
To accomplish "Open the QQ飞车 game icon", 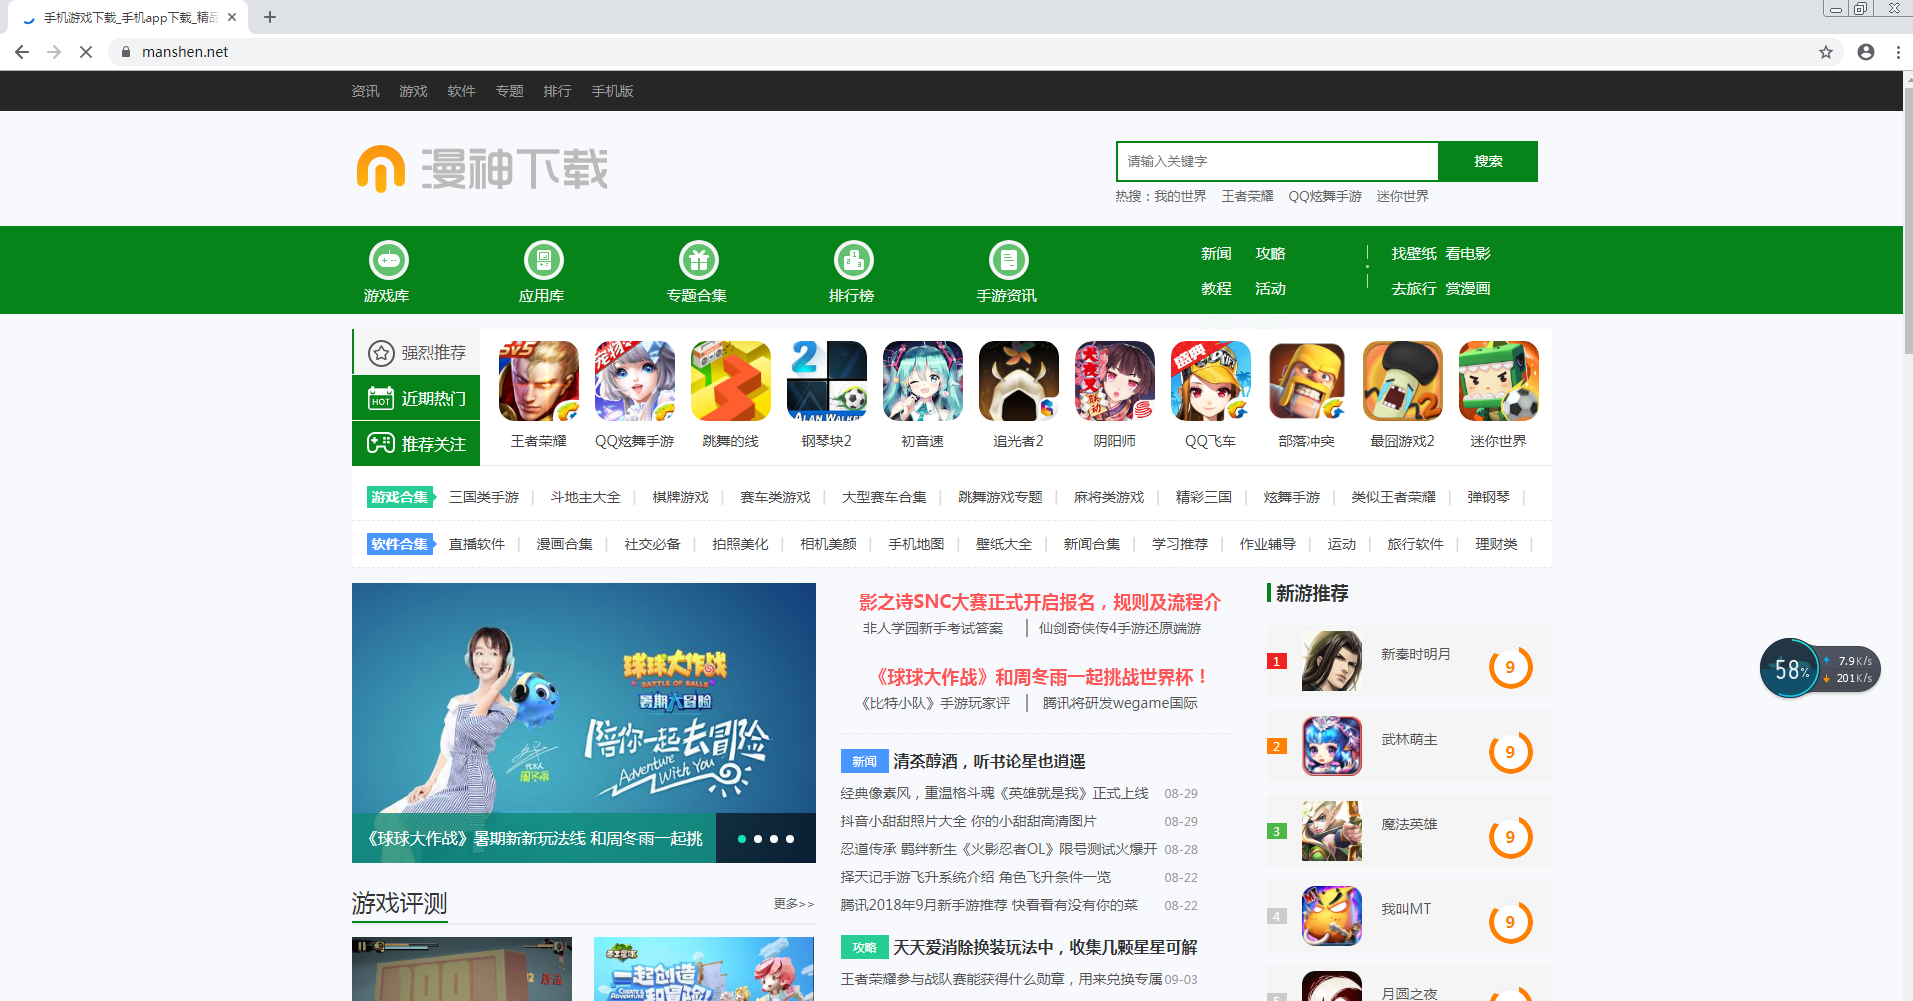I will (1211, 381).
